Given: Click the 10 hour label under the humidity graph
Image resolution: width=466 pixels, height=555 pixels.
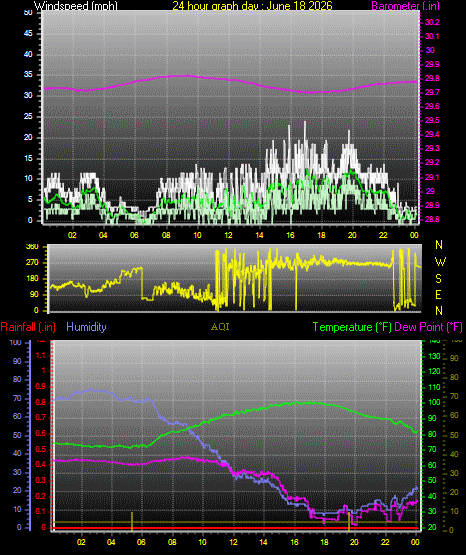Looking at the screenshot, I should (202, 542).
